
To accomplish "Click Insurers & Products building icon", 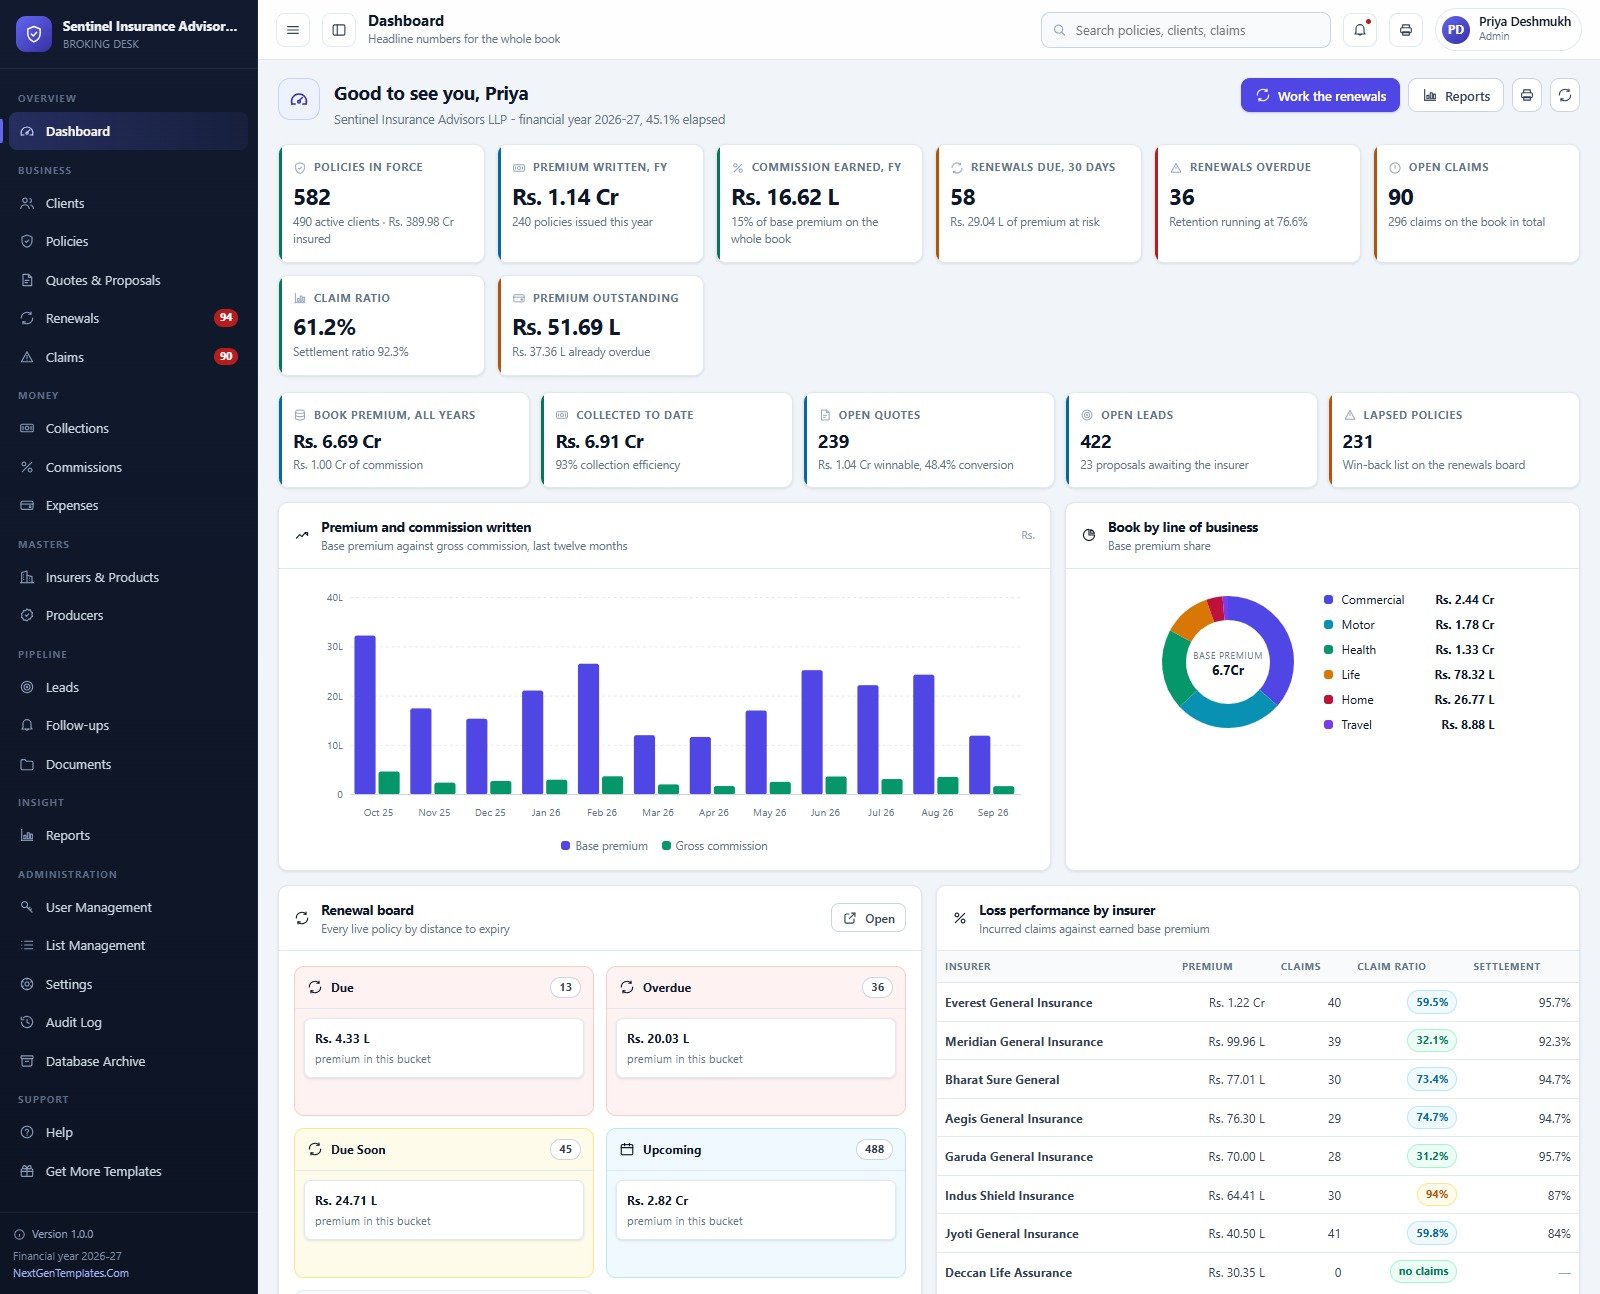I will pyautogui.click(x=27, y=577).
